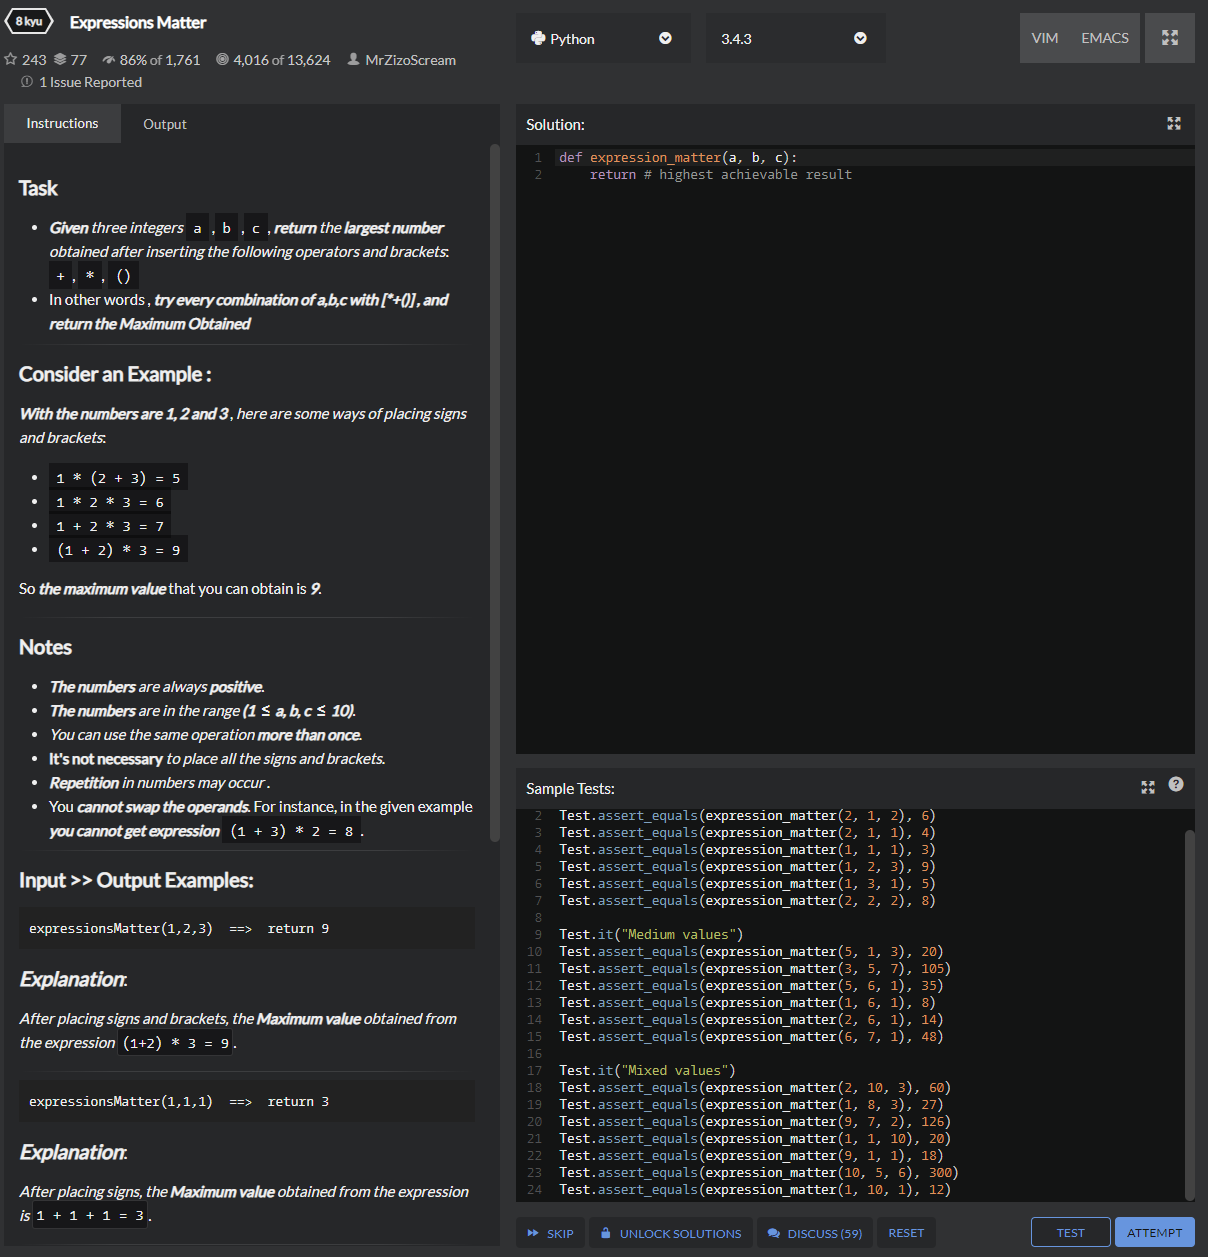Open the 1 Issue Reported link
The height and width of the screenshot is (1257, 1208).
coord(90,82)
